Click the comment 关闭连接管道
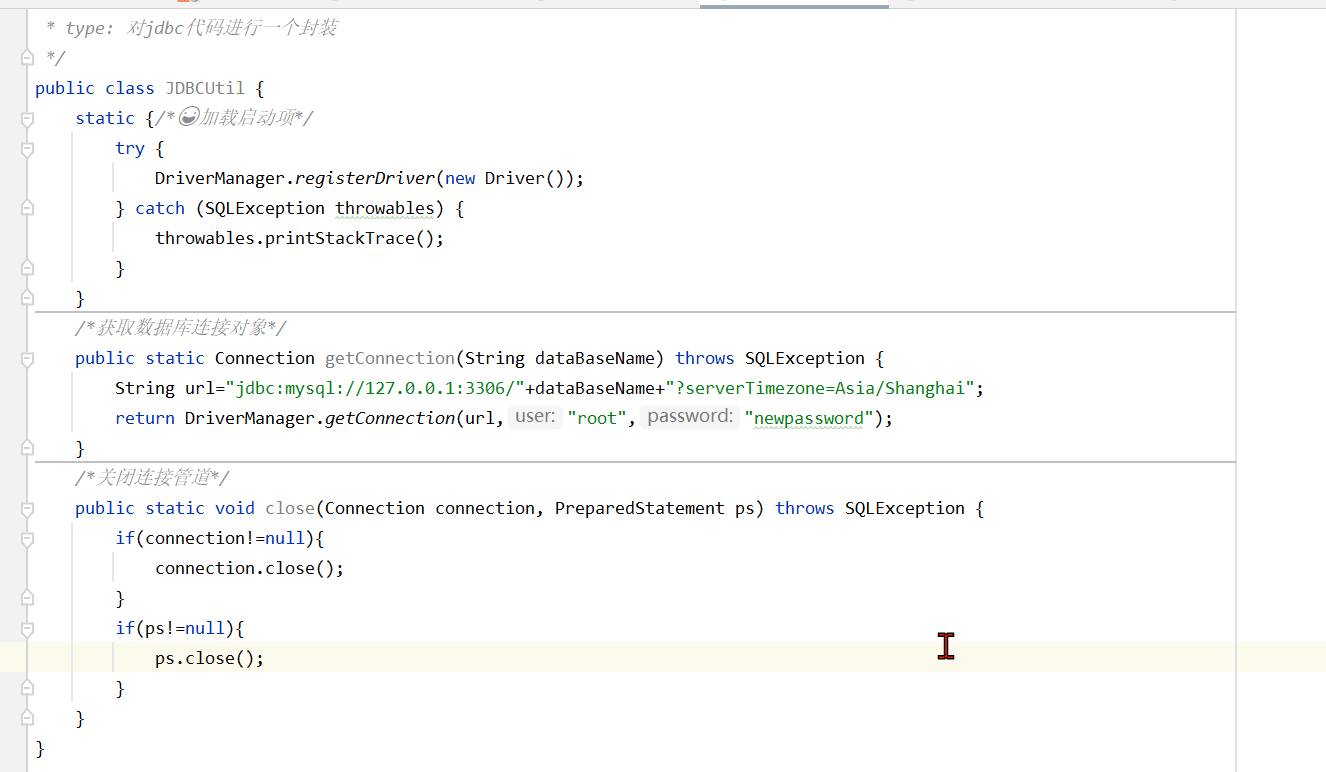This screenshot has height=772, width=1326. point(152,478)
